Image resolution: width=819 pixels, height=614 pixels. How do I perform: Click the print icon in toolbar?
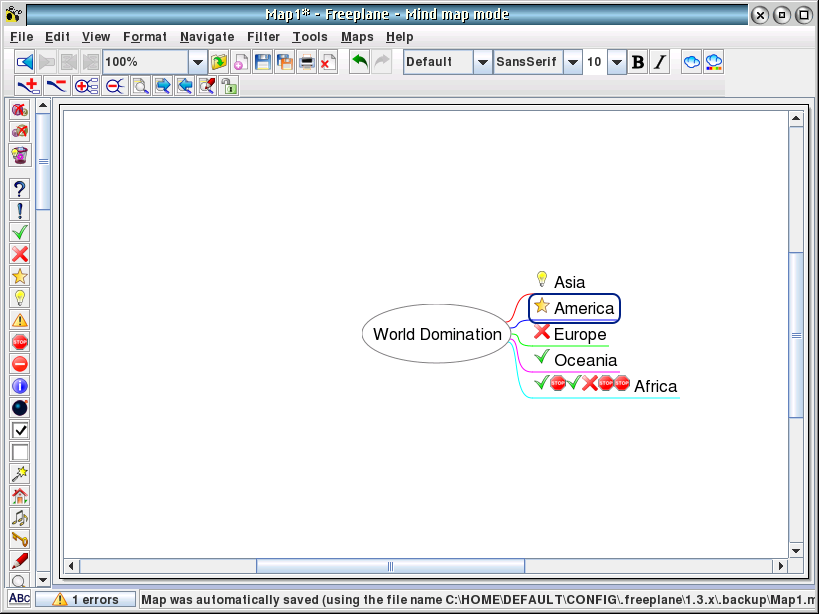[307, 62]
